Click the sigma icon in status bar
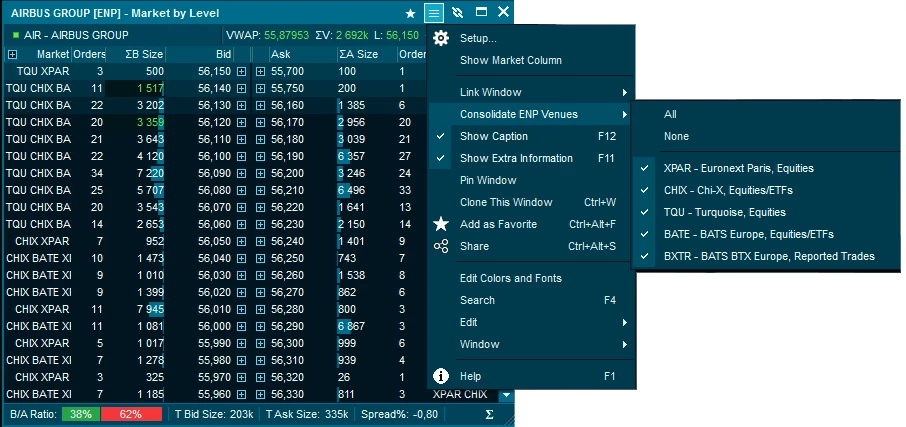This screenshot has width=906, height=427. click(489, 414)
